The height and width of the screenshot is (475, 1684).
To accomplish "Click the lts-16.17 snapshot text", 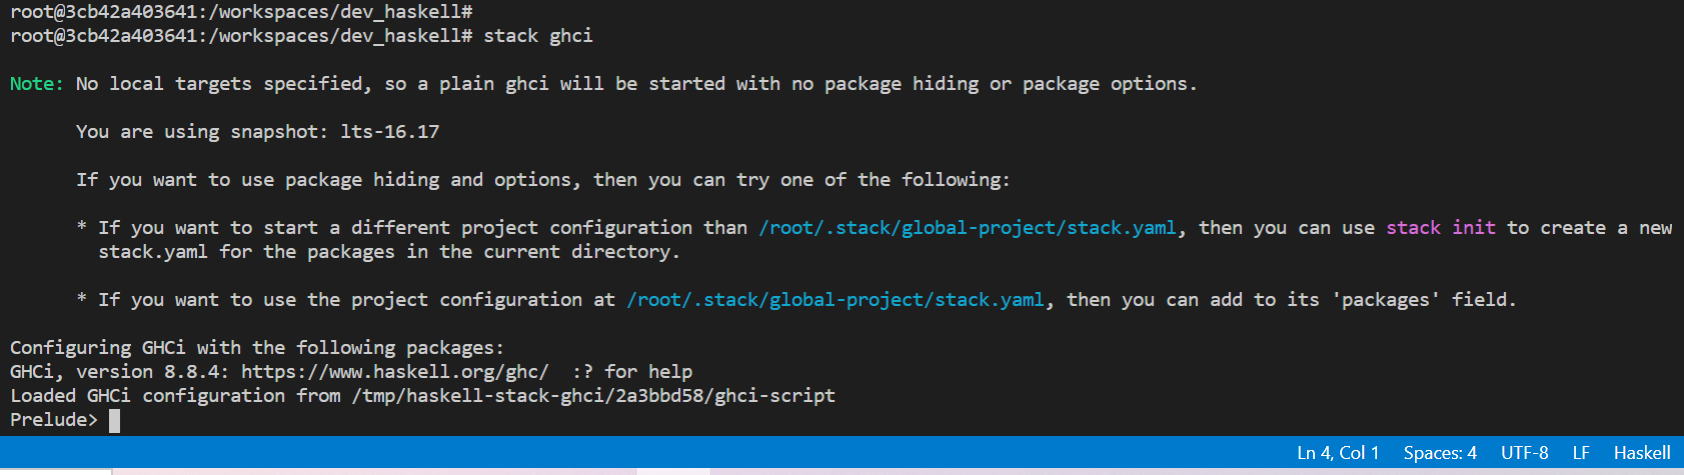I will [x=390, y=132].
